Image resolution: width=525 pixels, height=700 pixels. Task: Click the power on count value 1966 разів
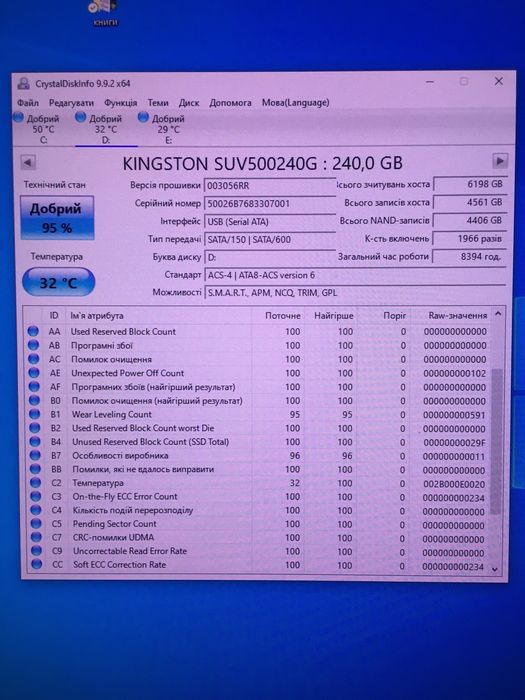470,238
